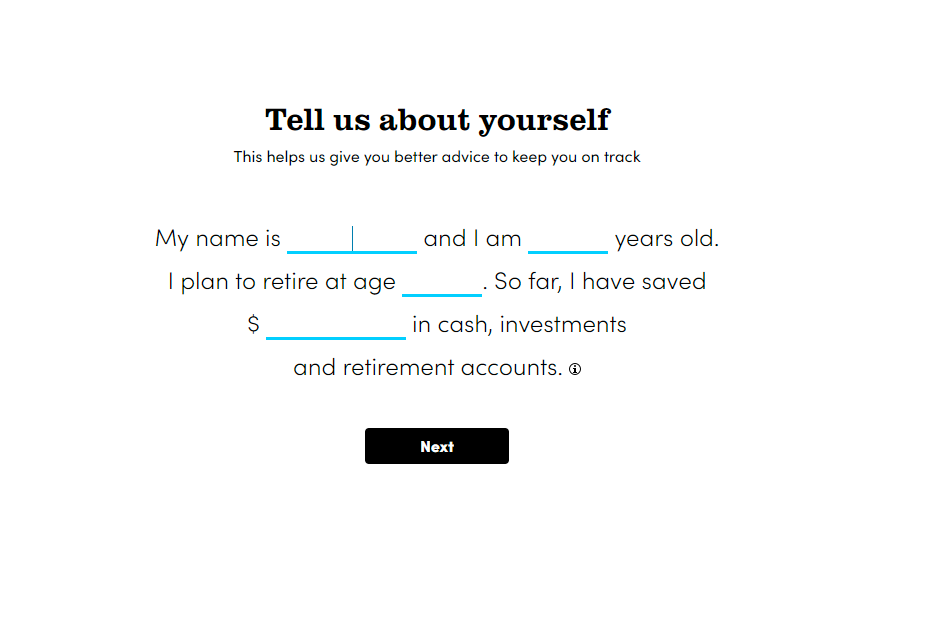Submit the form using Next
The image size is (935, 624).
click(436, 446)
